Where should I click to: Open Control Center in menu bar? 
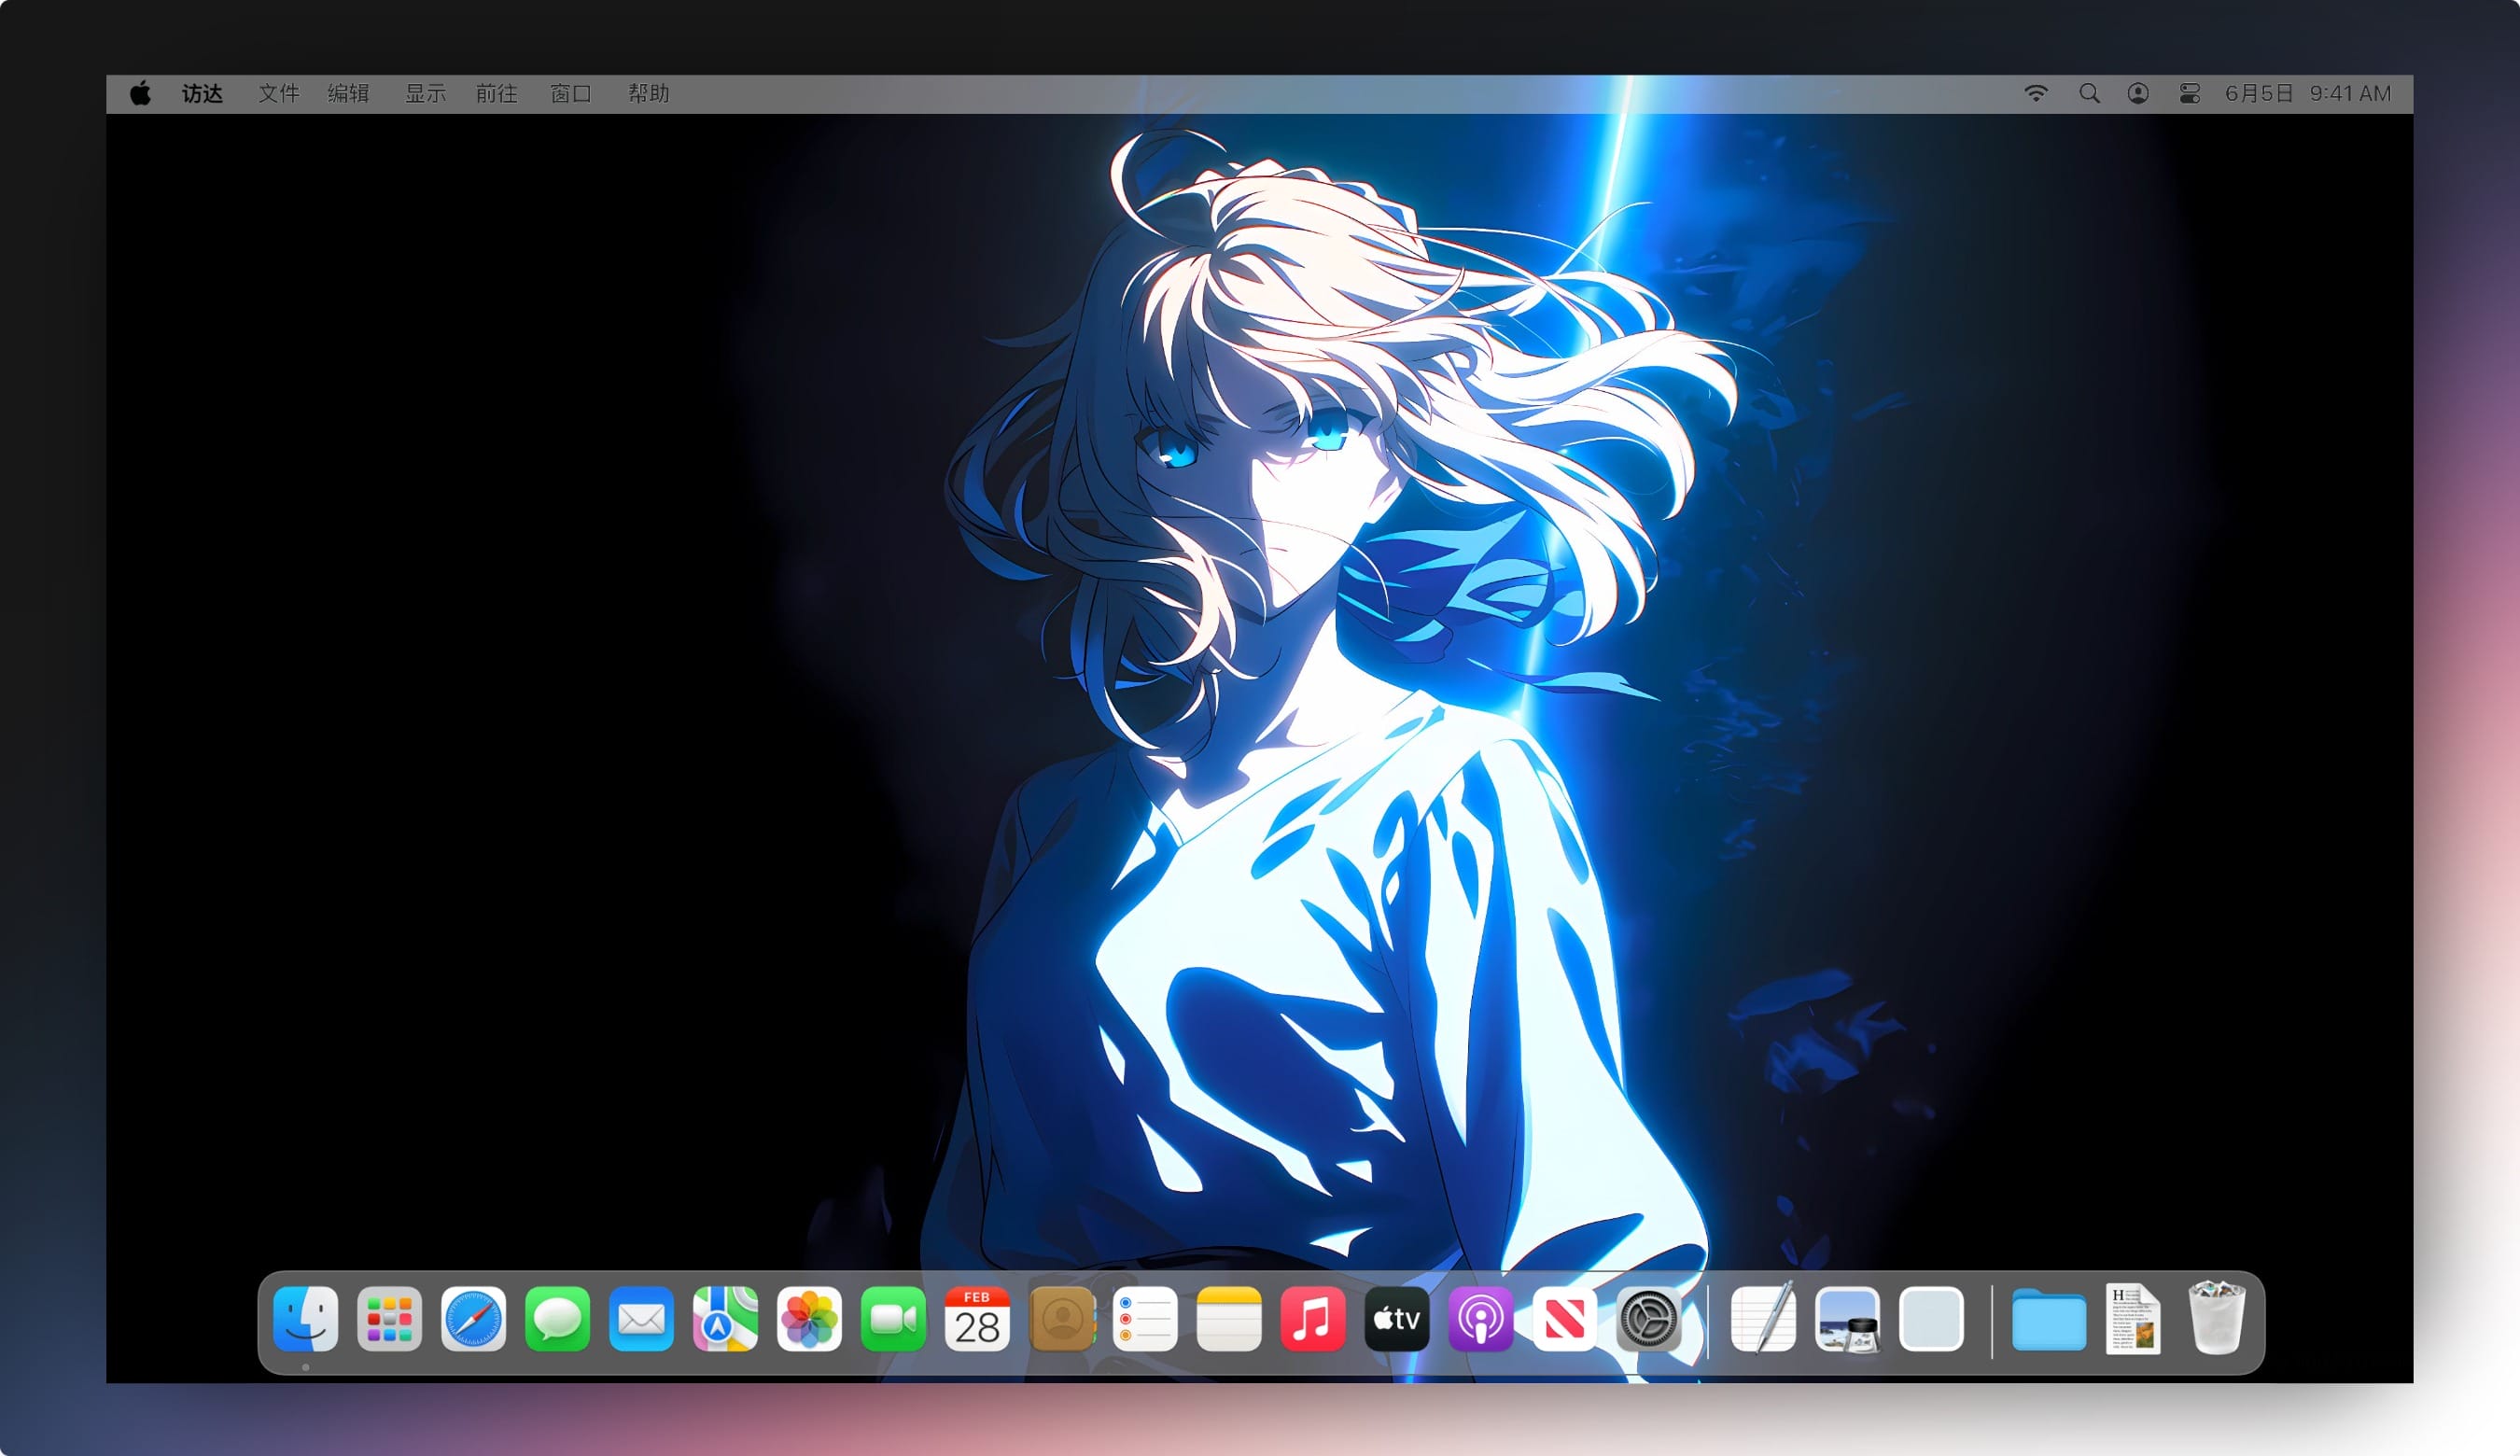click(x=2189, y=93)
